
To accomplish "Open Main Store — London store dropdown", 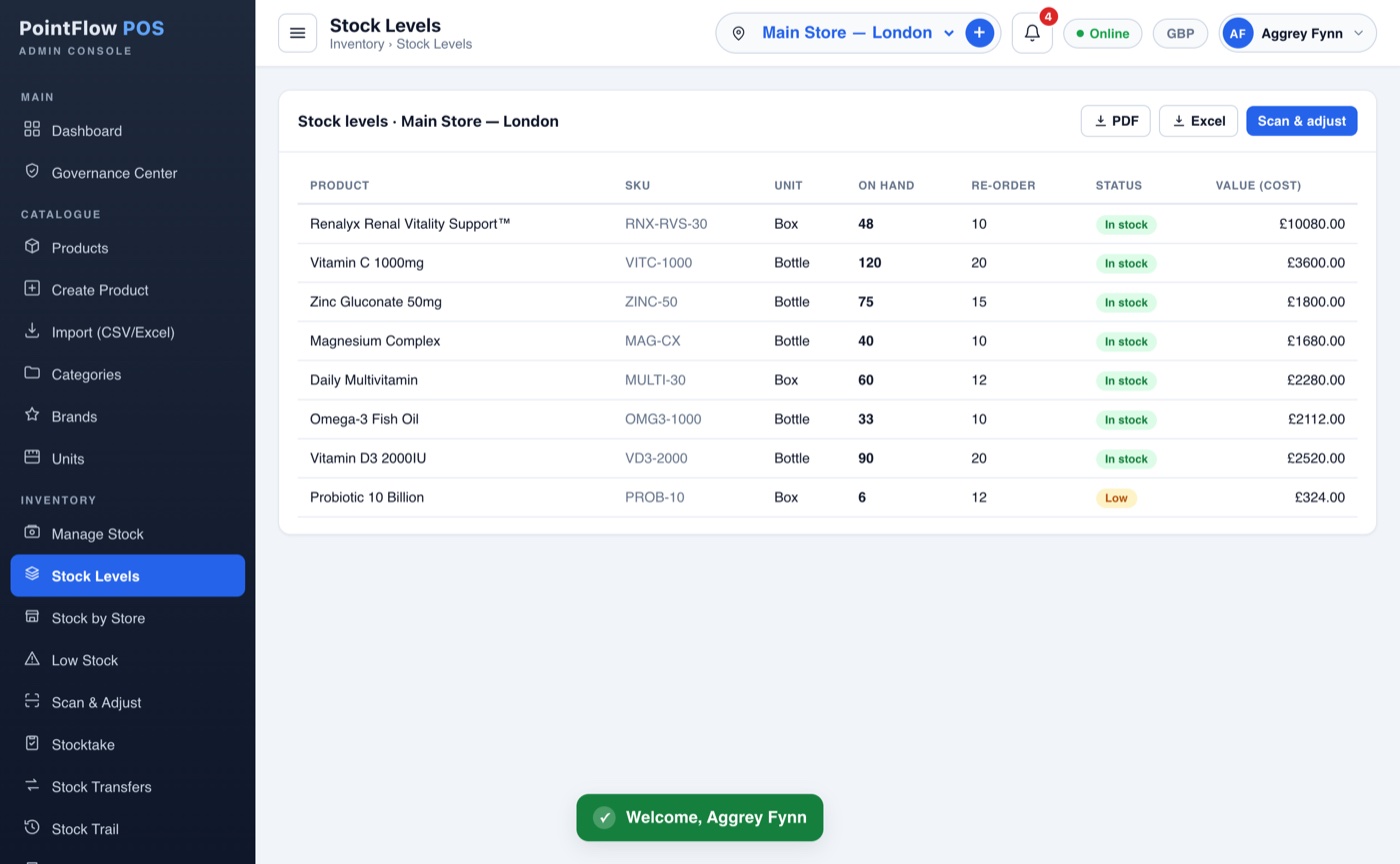I will (x=857, y=33).
